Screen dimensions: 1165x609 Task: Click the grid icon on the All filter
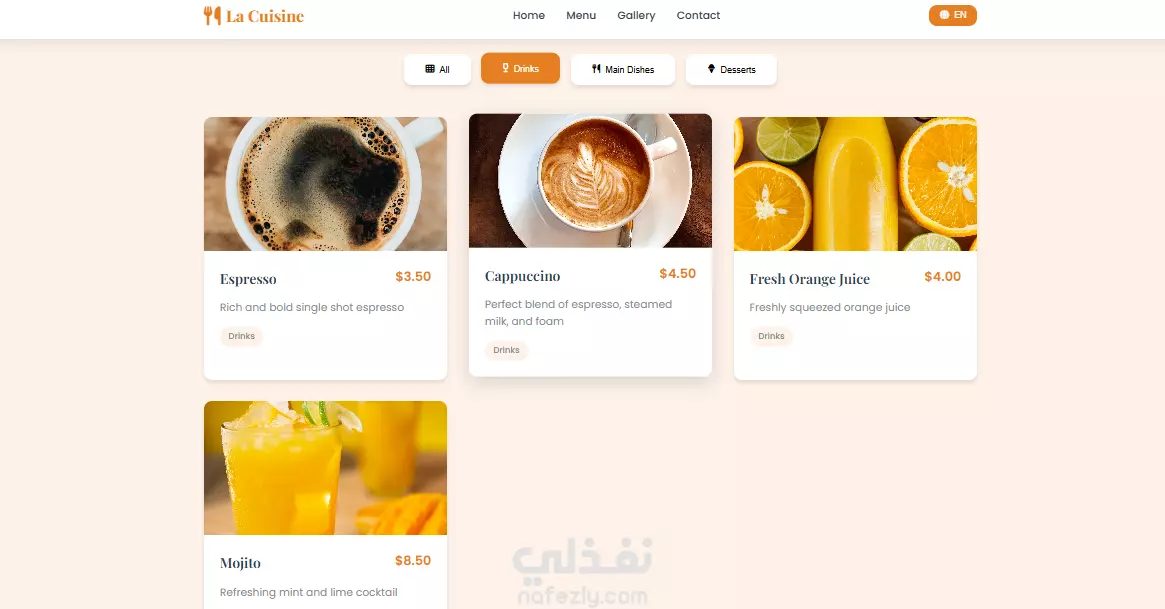(x=429, y=69)
